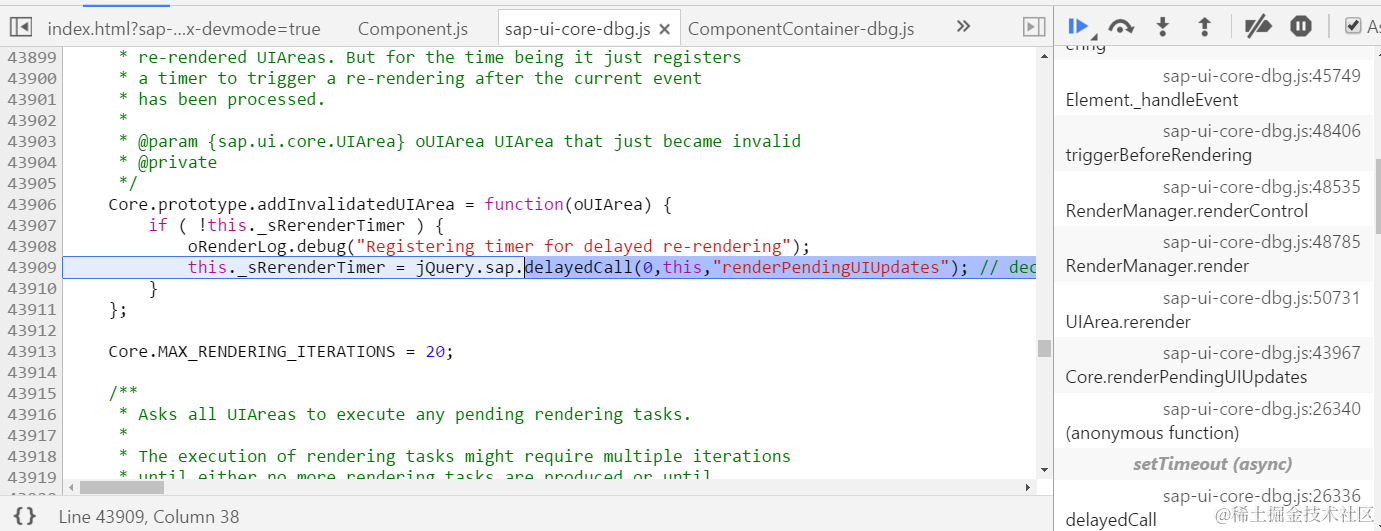This screenshot has height=531, width=1381.
Task: Select Core.renderPendingUIUpdates call frame
Action: coord(1186,377)
